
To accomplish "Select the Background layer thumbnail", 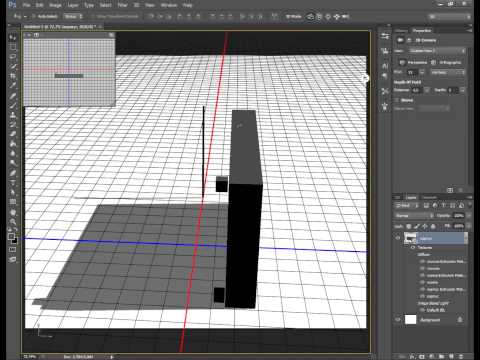I will tap(410, 319).
